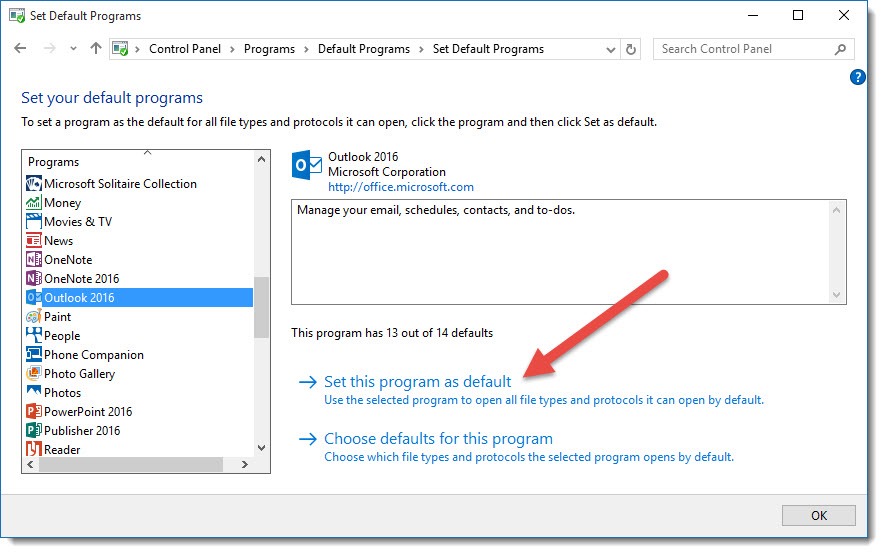Click the Photos app icon
Screen dimensions: 883x553
pyautogui.click(x=34, y=392)
